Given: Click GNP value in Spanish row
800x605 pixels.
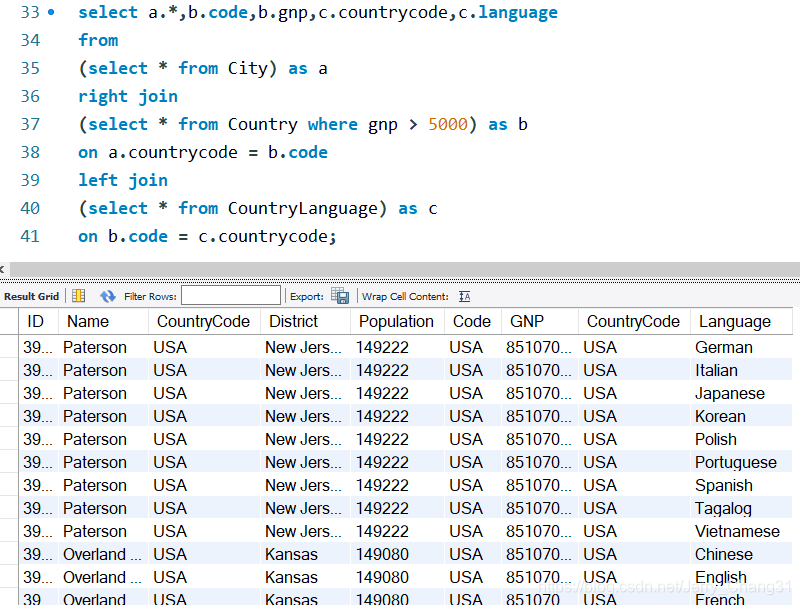Looking at the screenshot, I should (538, 485).
